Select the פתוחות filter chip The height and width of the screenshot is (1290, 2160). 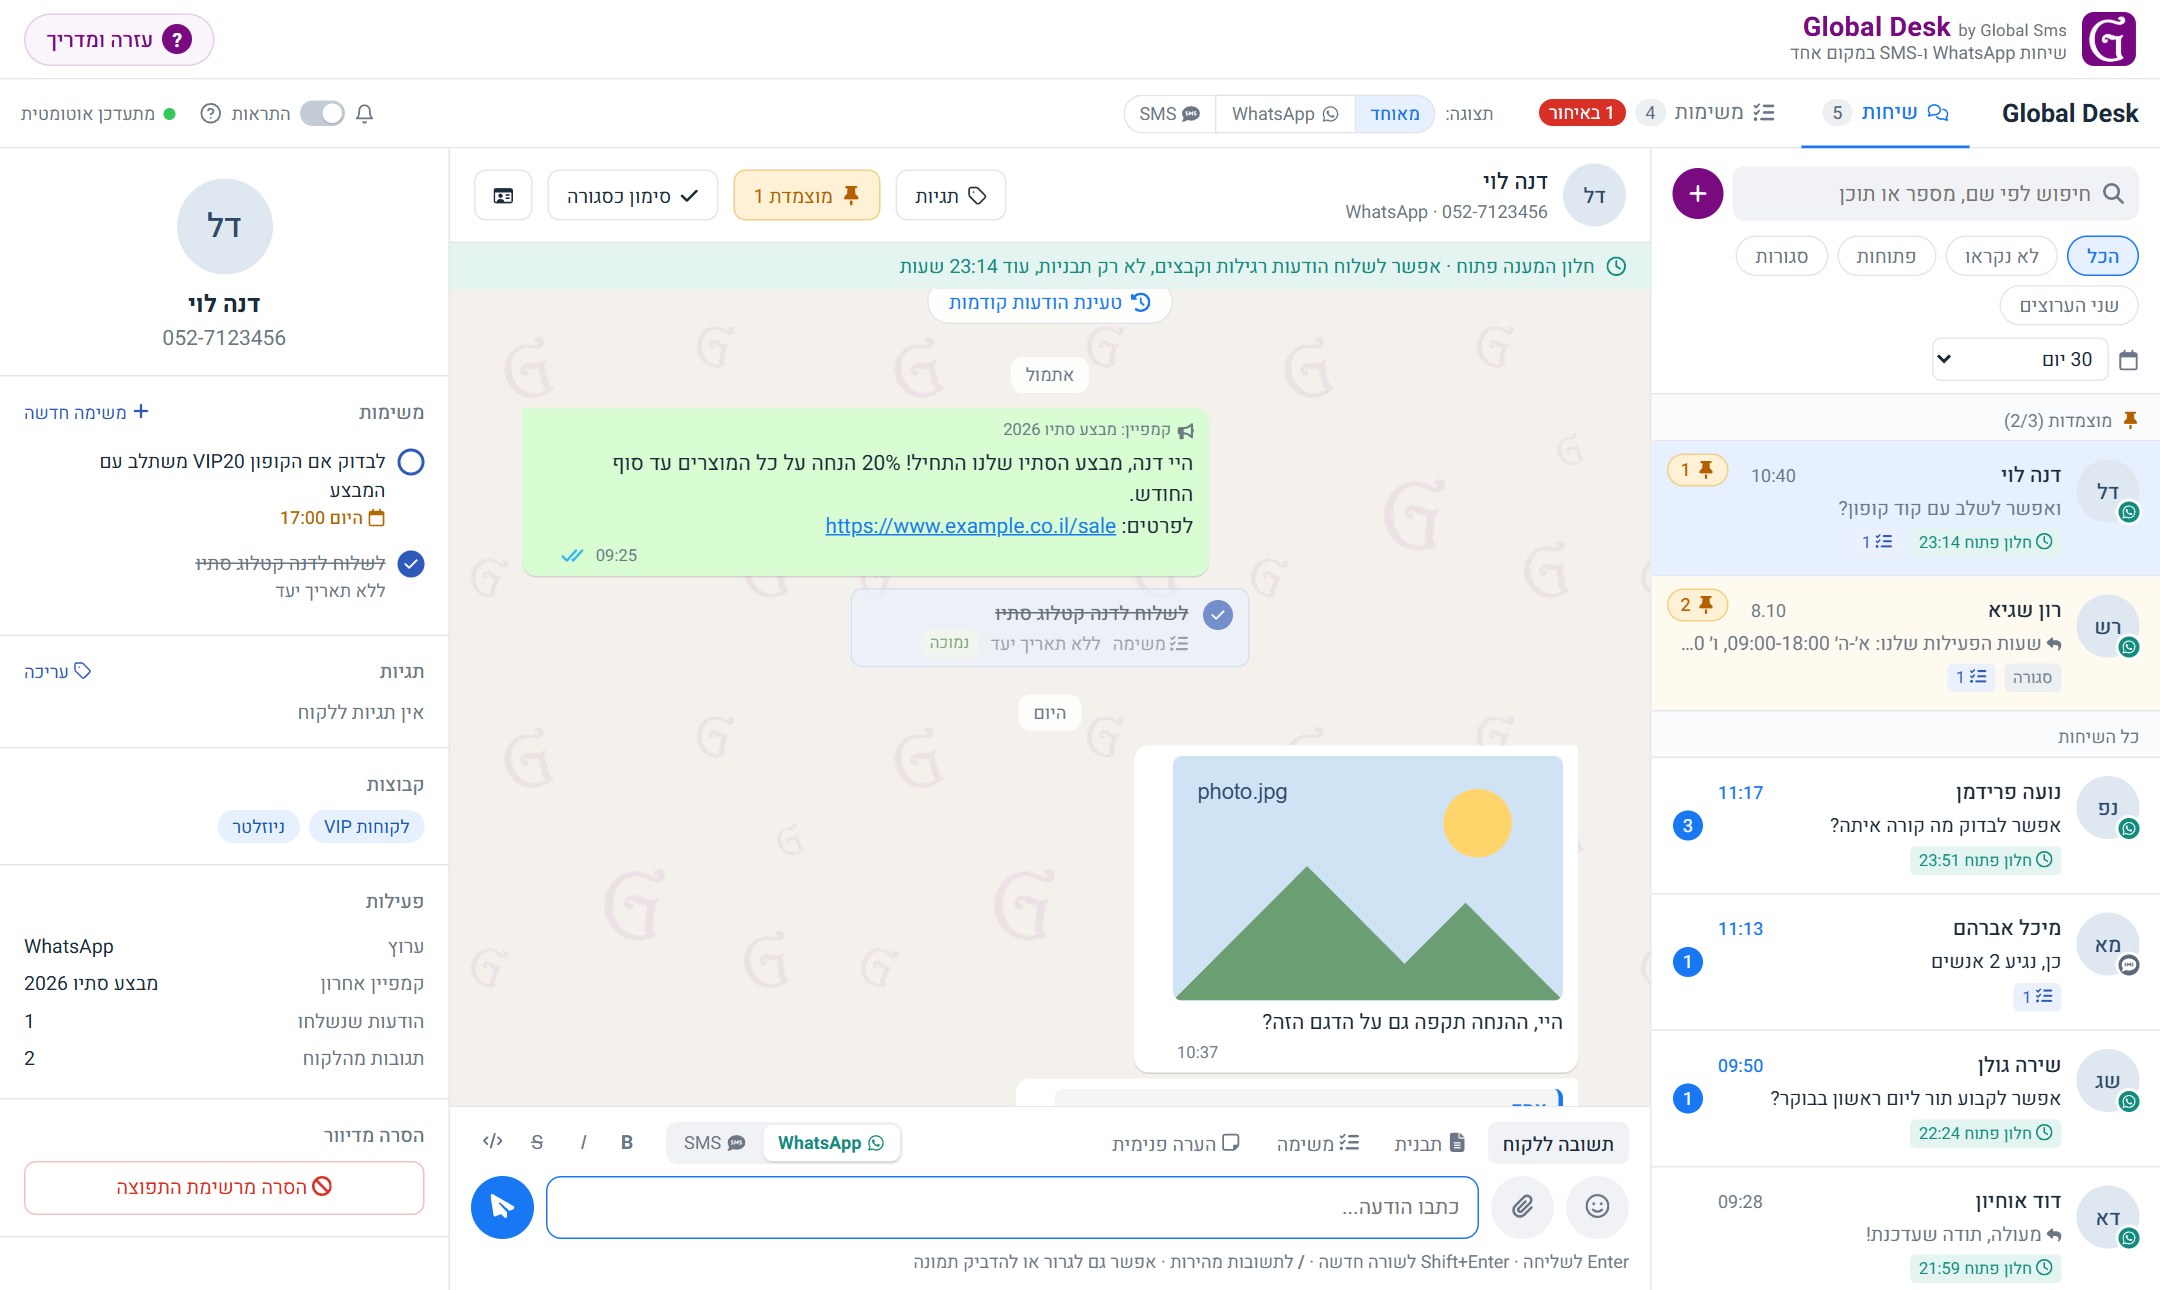point(1886,257)
